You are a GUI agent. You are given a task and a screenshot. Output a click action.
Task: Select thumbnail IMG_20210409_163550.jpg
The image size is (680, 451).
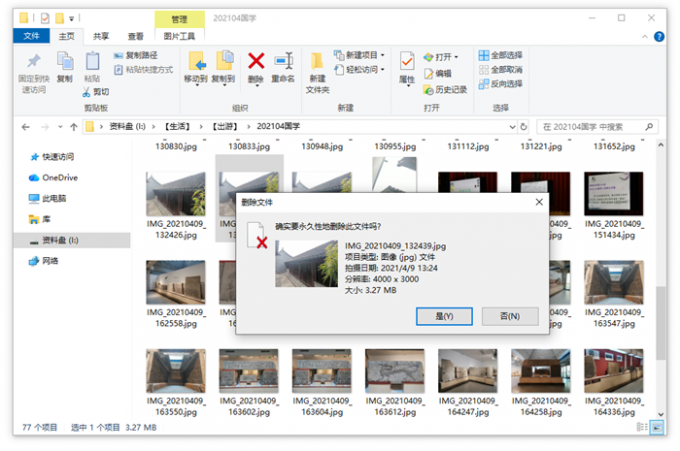pyautogui.click(x=176, y=371)
